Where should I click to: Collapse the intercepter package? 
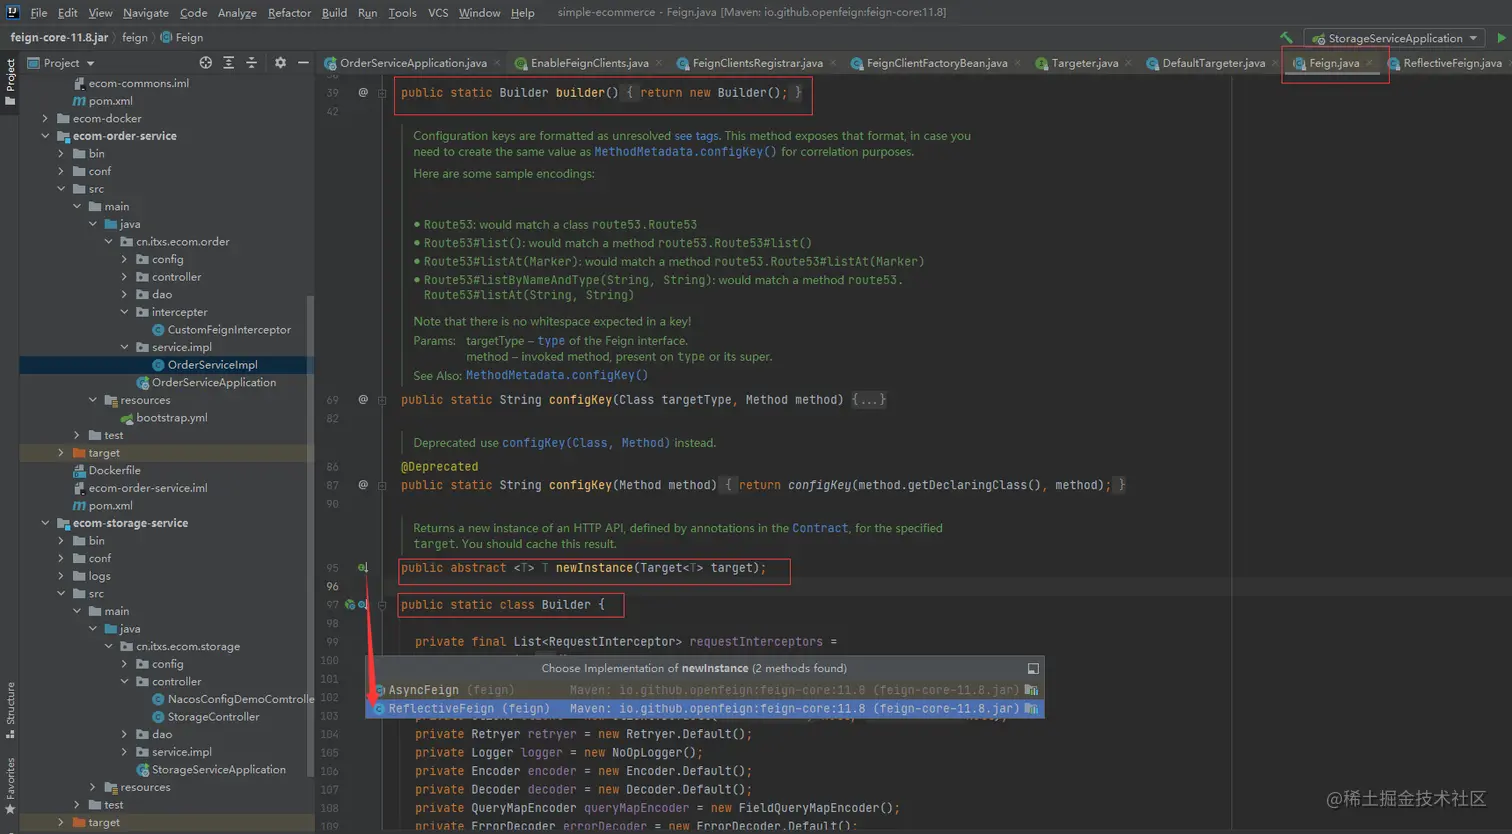[125, 312]
